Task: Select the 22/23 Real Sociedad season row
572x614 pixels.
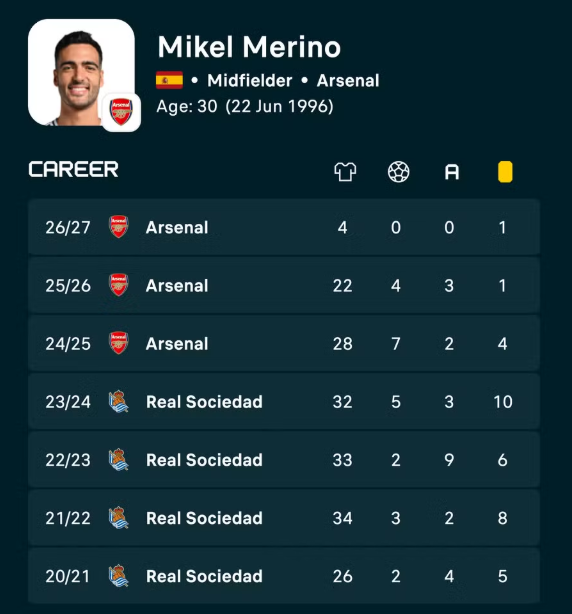Action: [284, 460]
